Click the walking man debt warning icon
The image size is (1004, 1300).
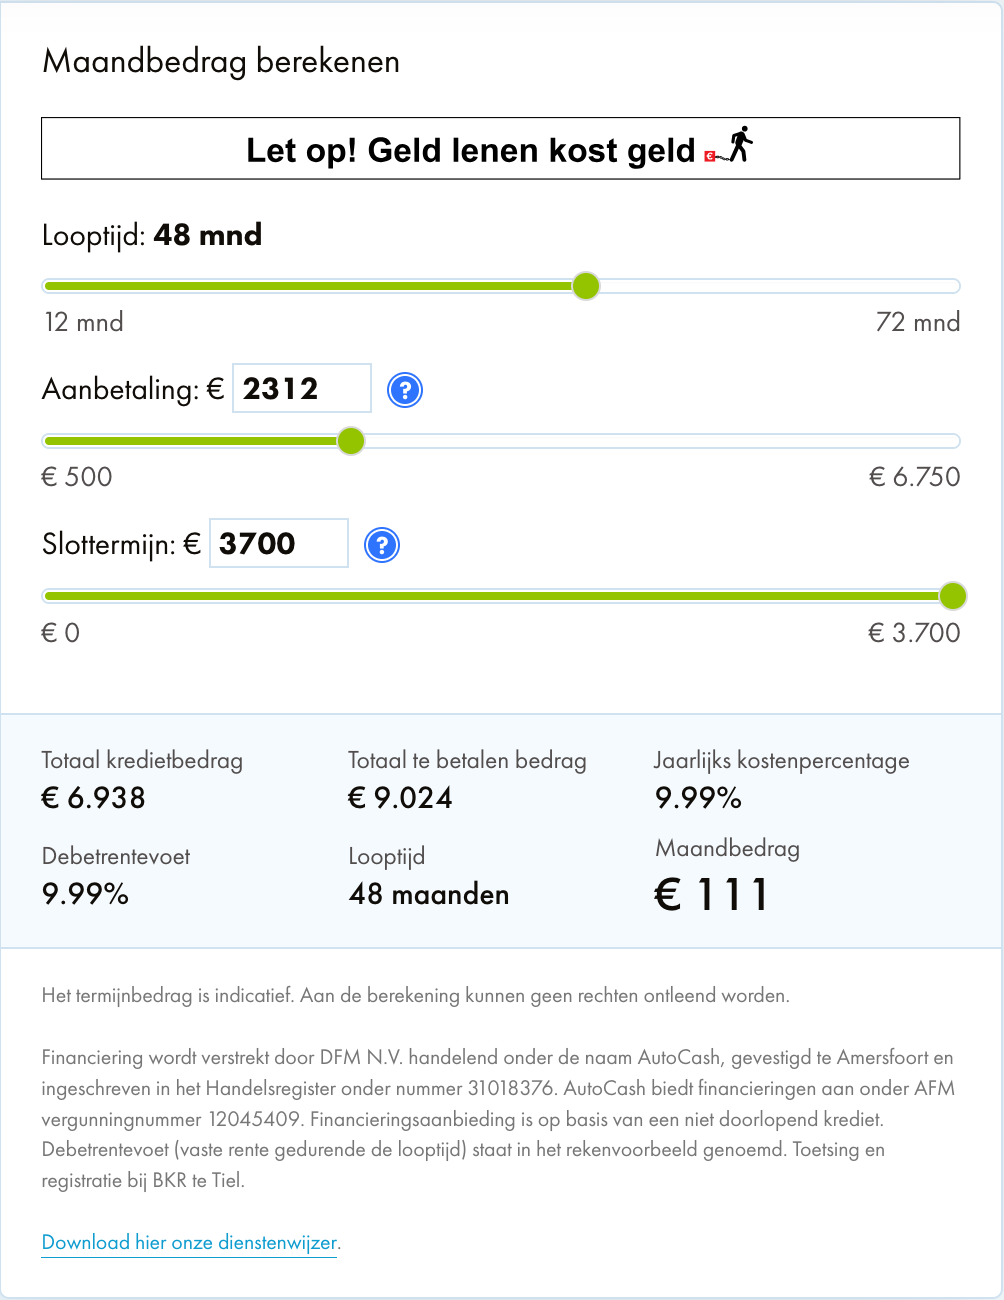[729, 146]
